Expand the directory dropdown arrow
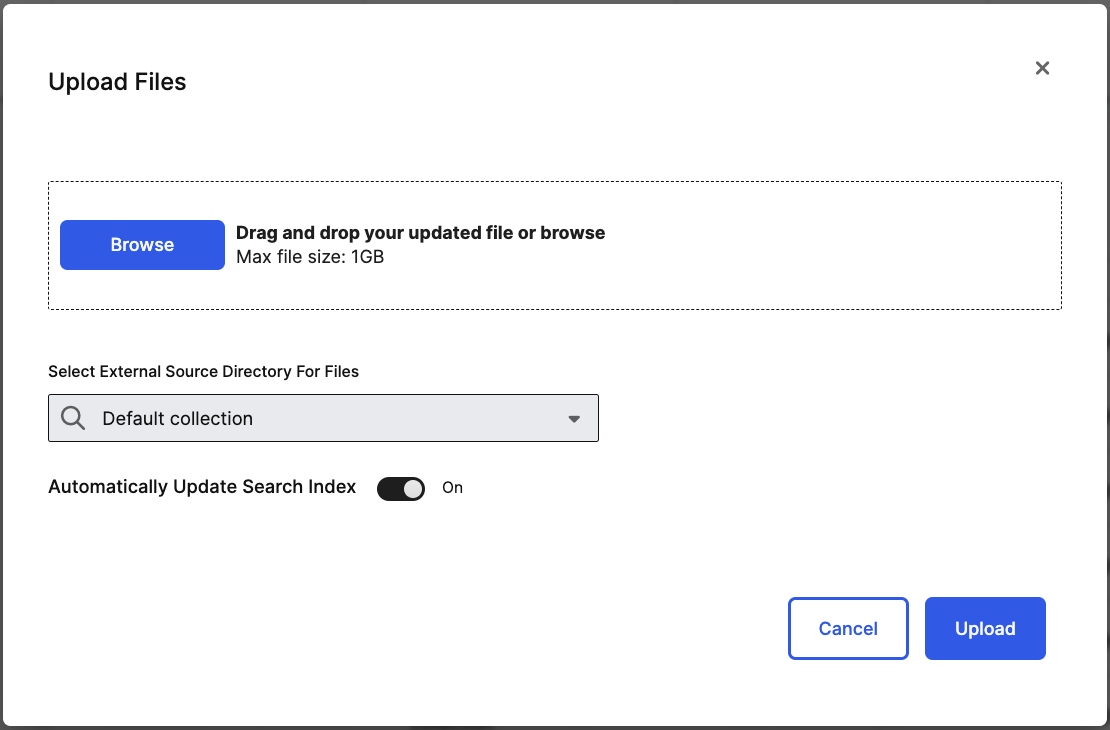Screen dimensions: 1110x730 pyautogui.click(x=574, y=419)
